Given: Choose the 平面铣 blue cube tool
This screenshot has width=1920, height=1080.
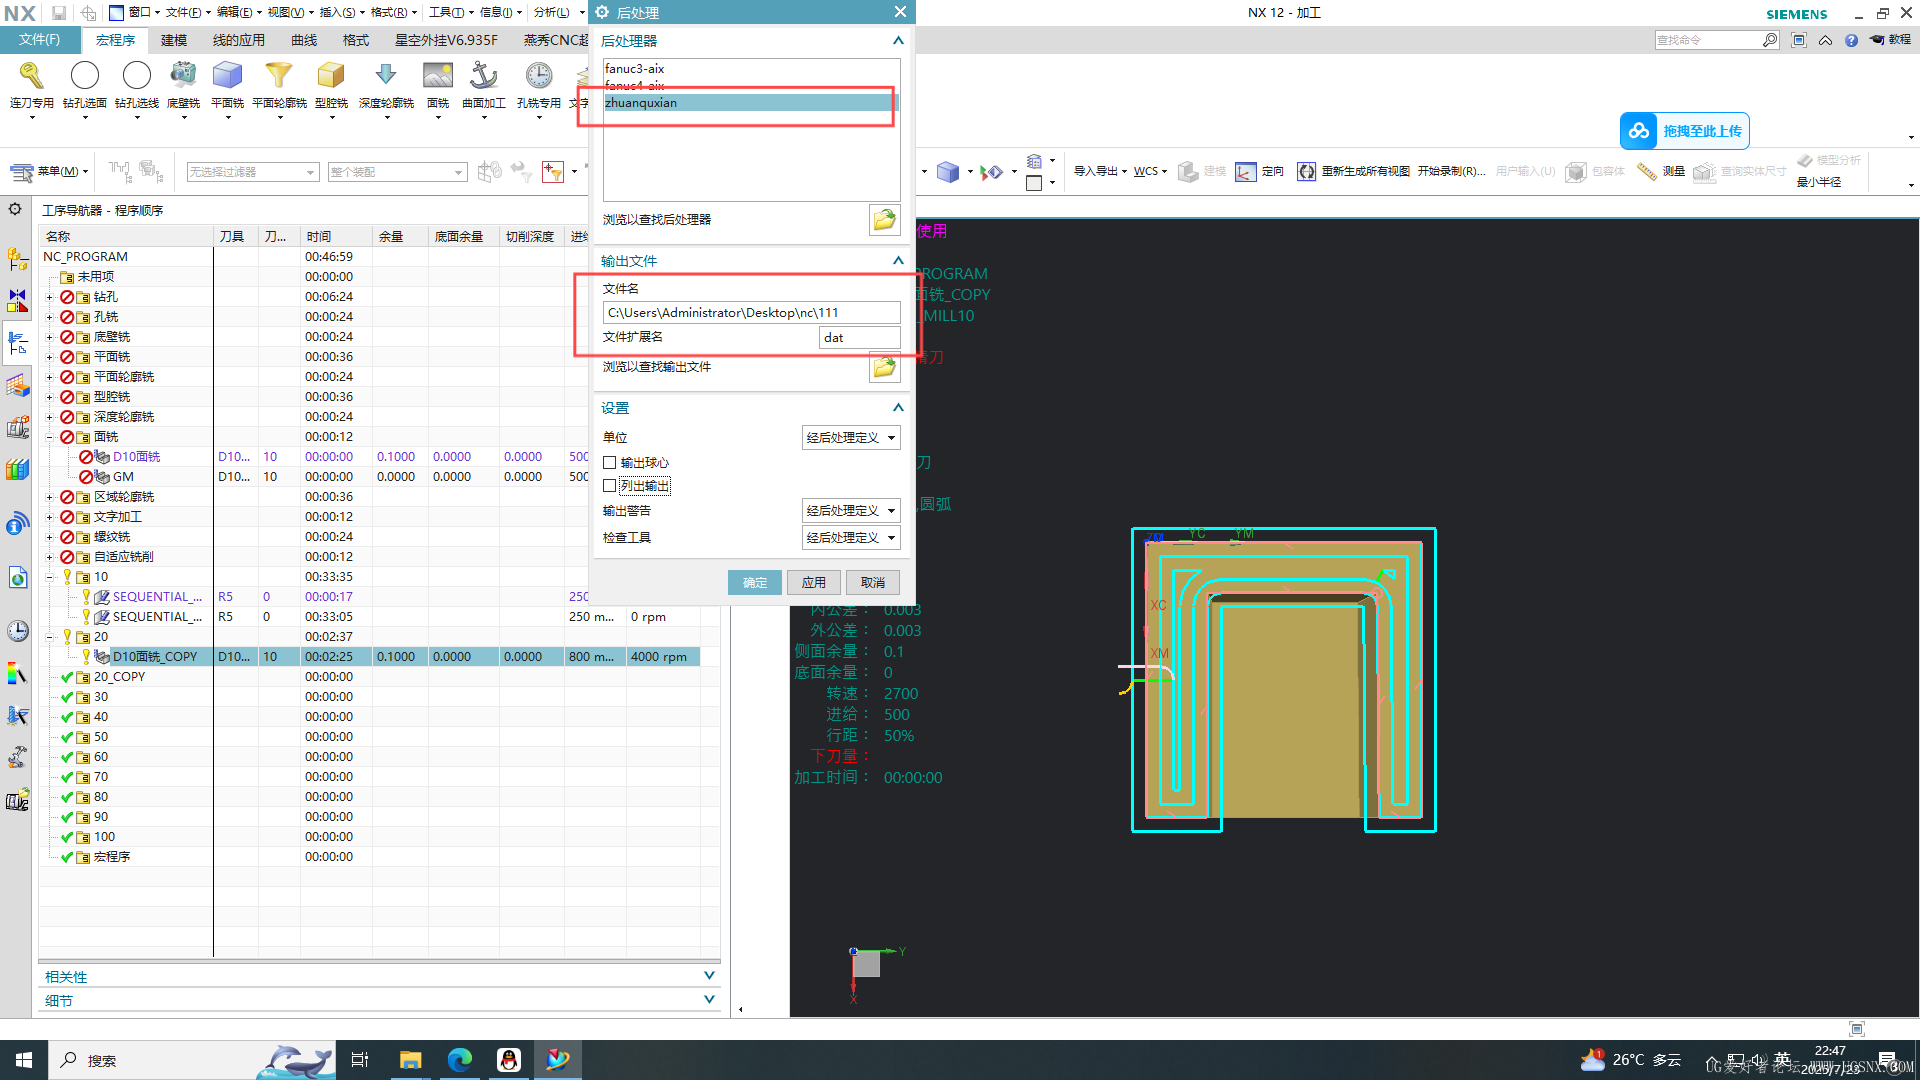Looking at the screenshot, I should 228,84.
